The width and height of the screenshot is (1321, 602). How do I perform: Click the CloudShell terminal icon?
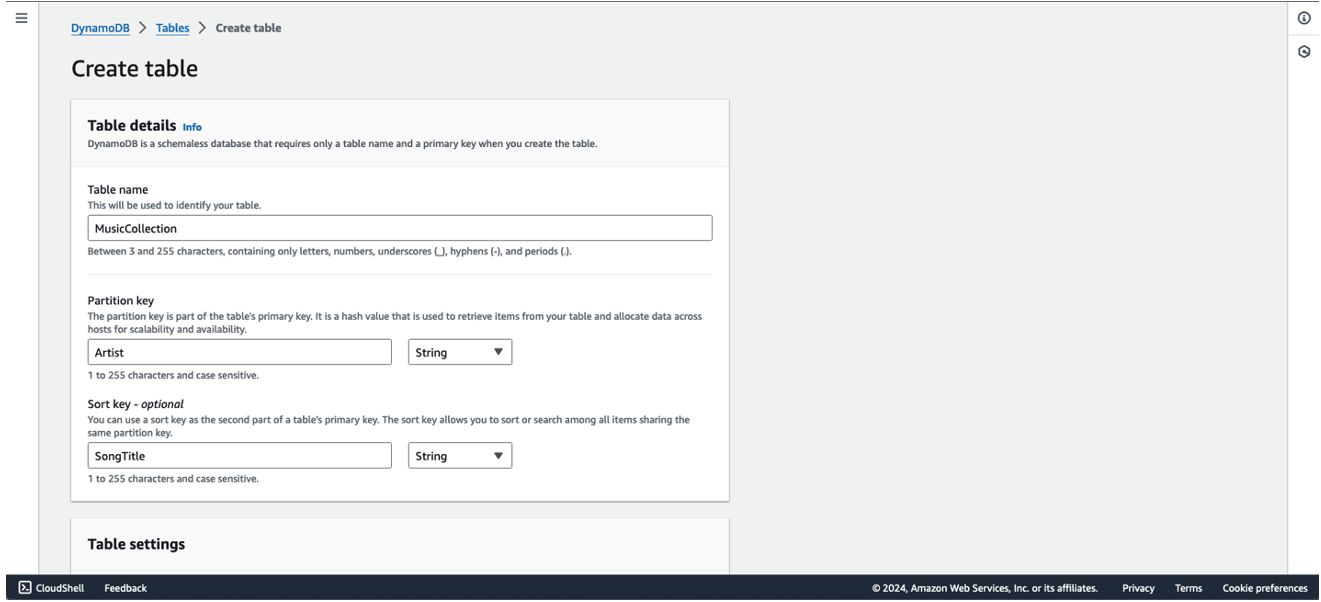point(25,588)
